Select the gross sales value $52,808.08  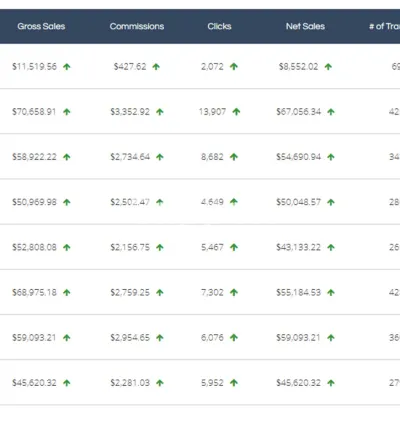34,247
